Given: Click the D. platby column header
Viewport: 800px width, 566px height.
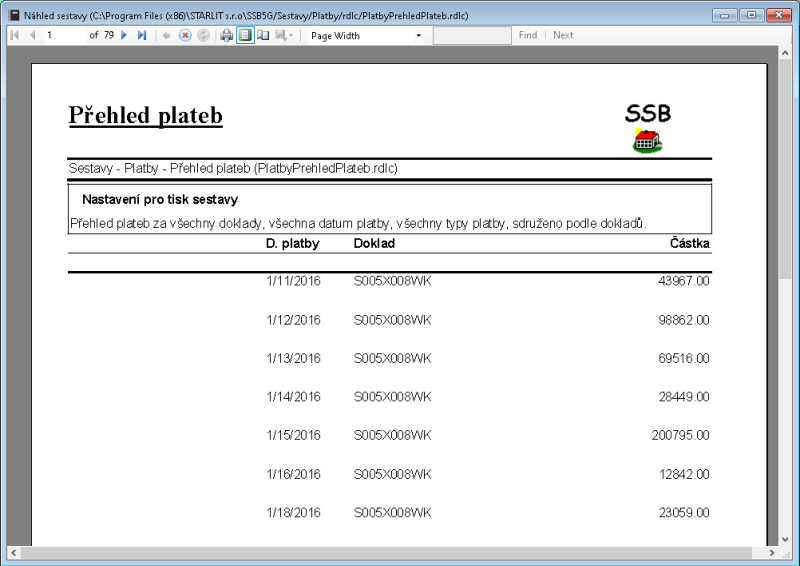Looking at the screenshot, I should [x=292, y=243].
